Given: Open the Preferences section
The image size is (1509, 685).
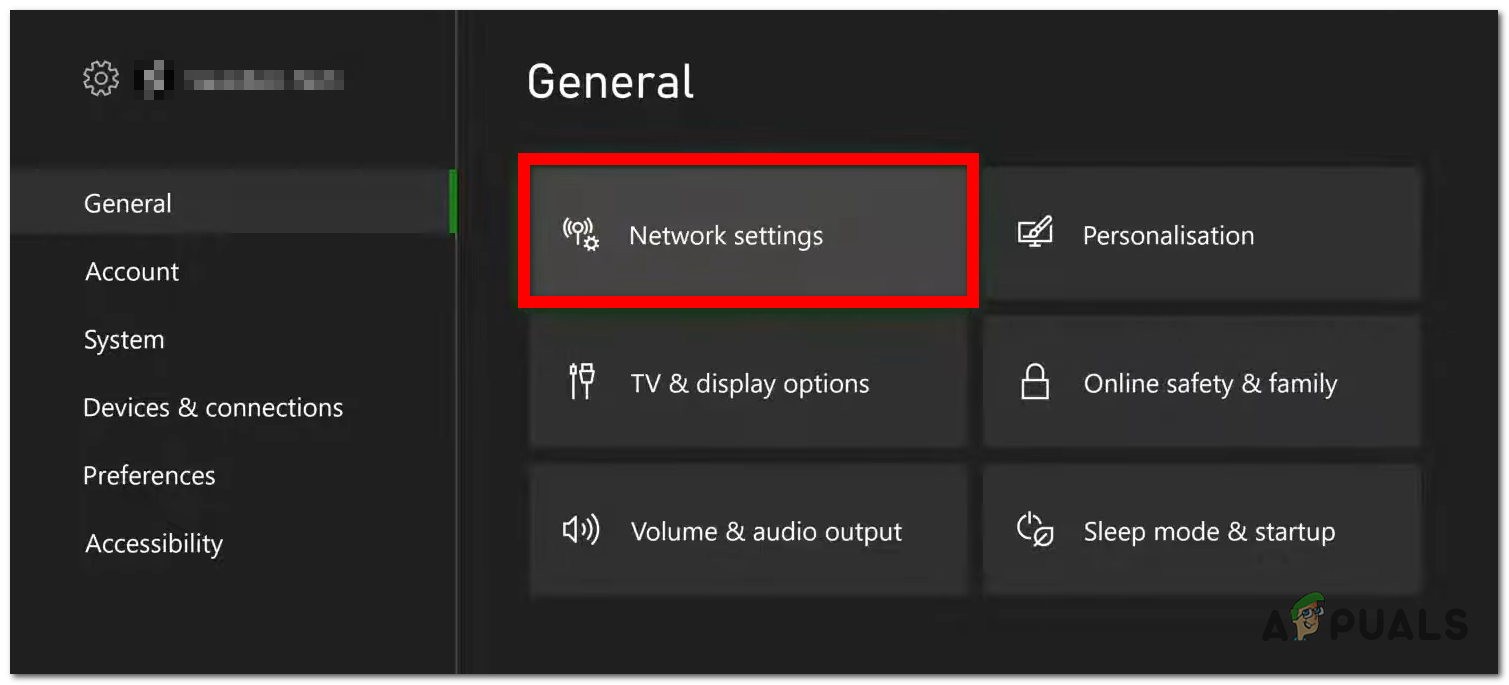Looking at the screenshot, I should (x=150, y=475).
